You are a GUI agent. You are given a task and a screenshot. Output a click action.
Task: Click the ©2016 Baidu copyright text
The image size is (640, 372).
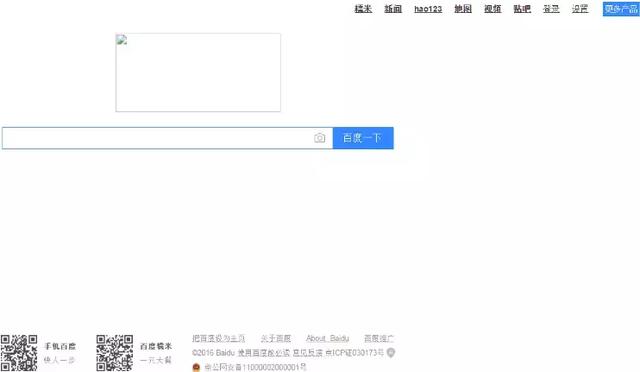point(213,352)
